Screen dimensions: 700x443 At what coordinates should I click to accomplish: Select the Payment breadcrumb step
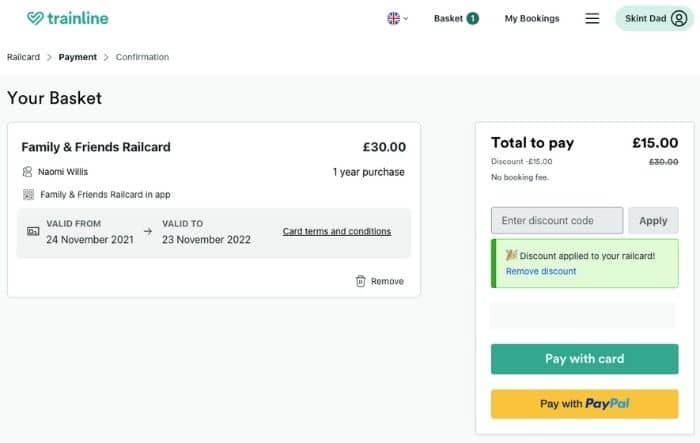point(78,57)
